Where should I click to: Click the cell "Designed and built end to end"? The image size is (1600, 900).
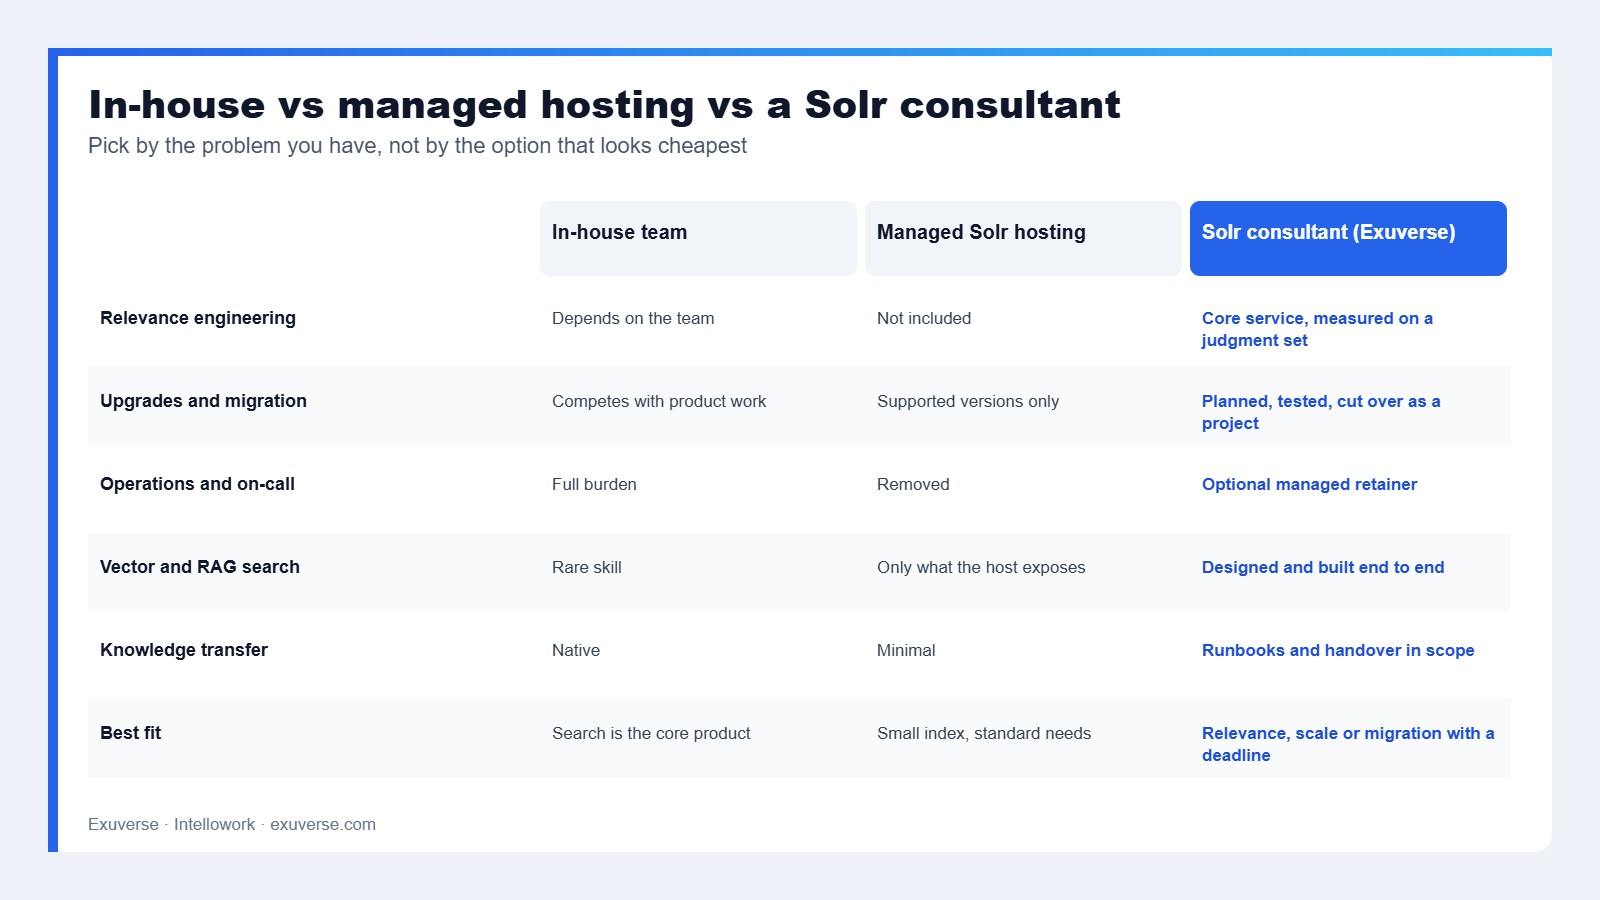1323,567
